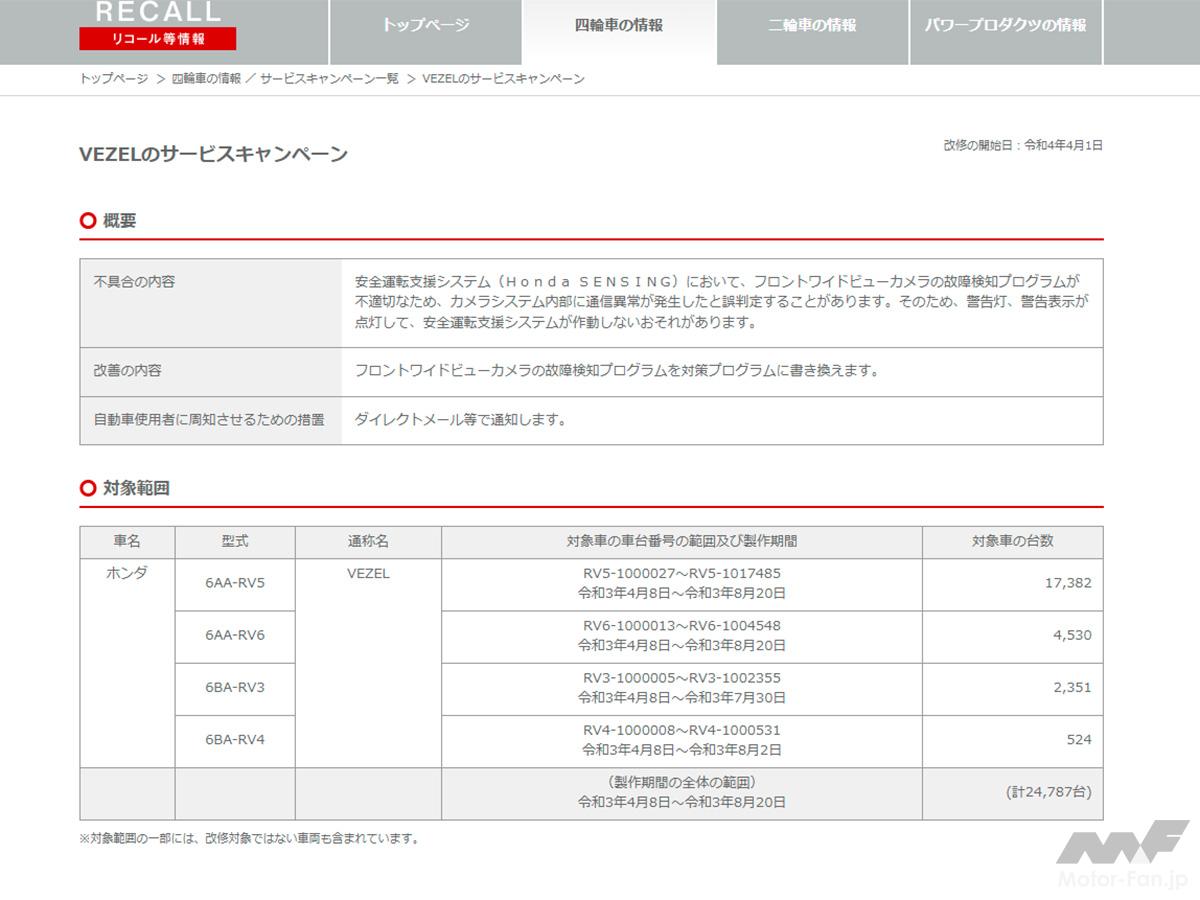Click the 対象車の台数 column header
Viewport: 1200px width, 900px height.
pyautogui.click(x=1012, y=541)
